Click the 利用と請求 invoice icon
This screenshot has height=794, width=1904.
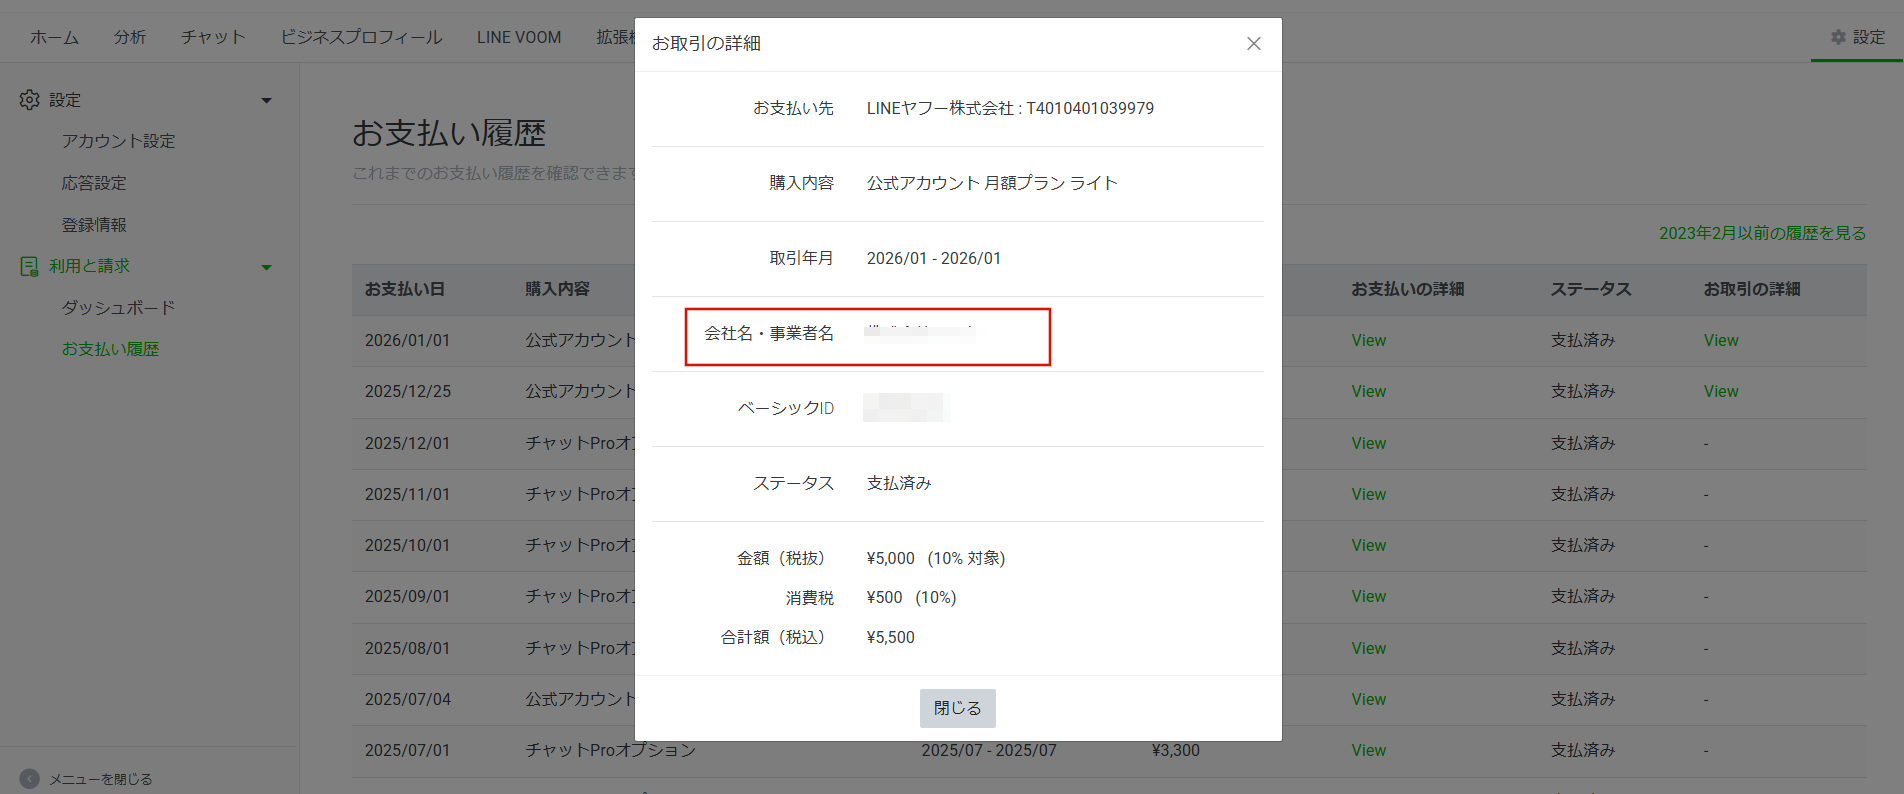[x=30, y=266]
